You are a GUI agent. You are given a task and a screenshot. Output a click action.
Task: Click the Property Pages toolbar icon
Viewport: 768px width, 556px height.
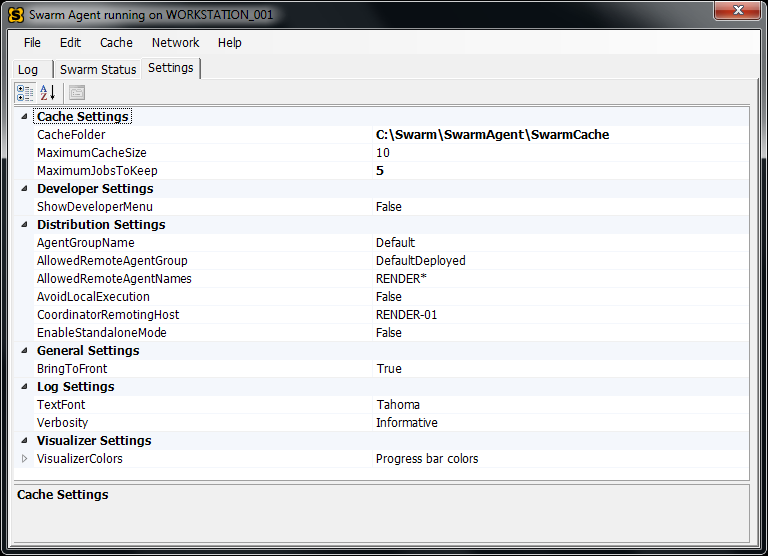tap(77, 93)
